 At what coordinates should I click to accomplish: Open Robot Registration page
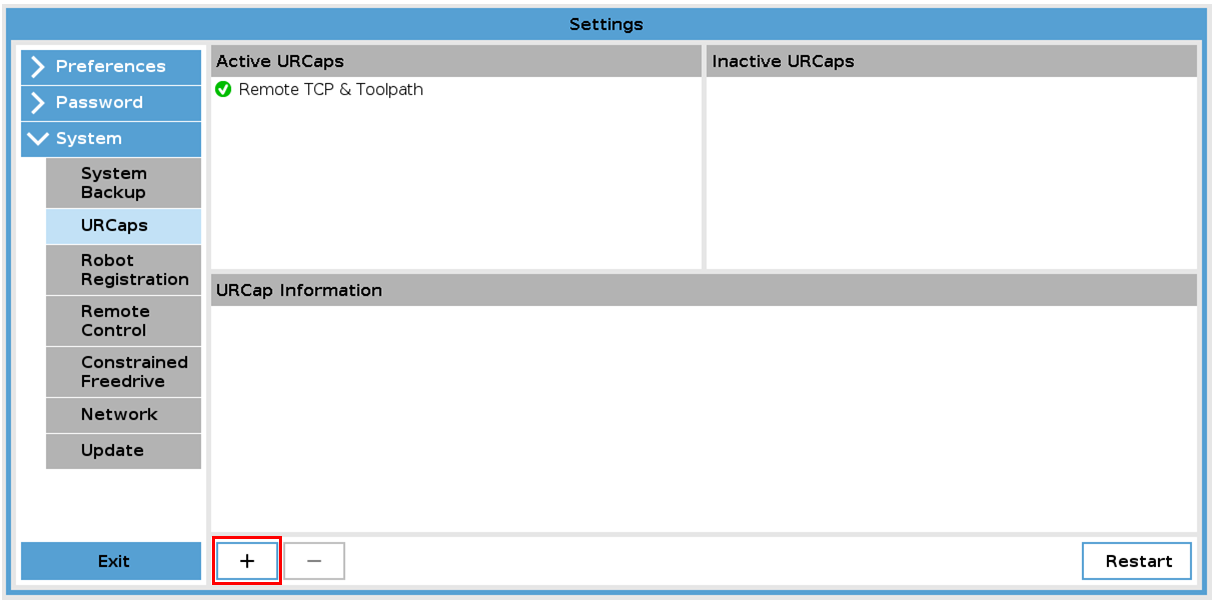(x=123, y=270)
